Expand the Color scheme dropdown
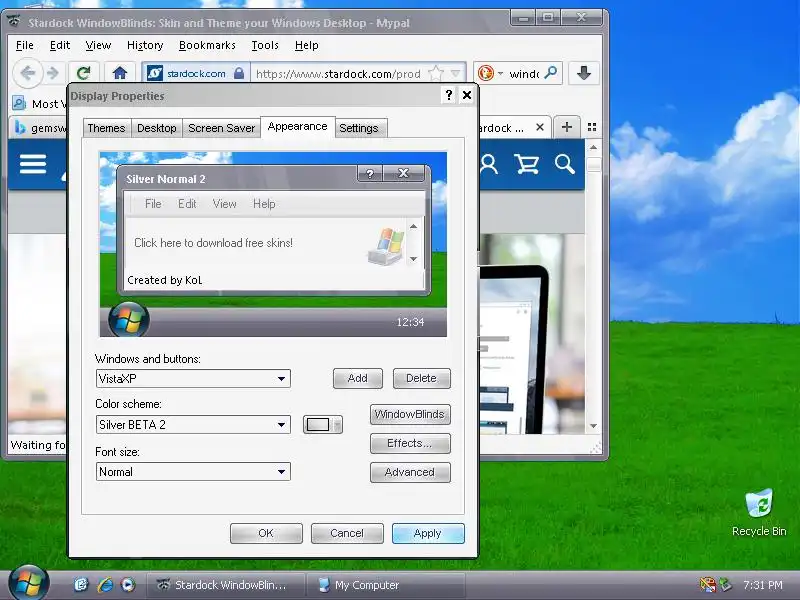This screenshot has width=800, height=600. (x=281, y=424)
